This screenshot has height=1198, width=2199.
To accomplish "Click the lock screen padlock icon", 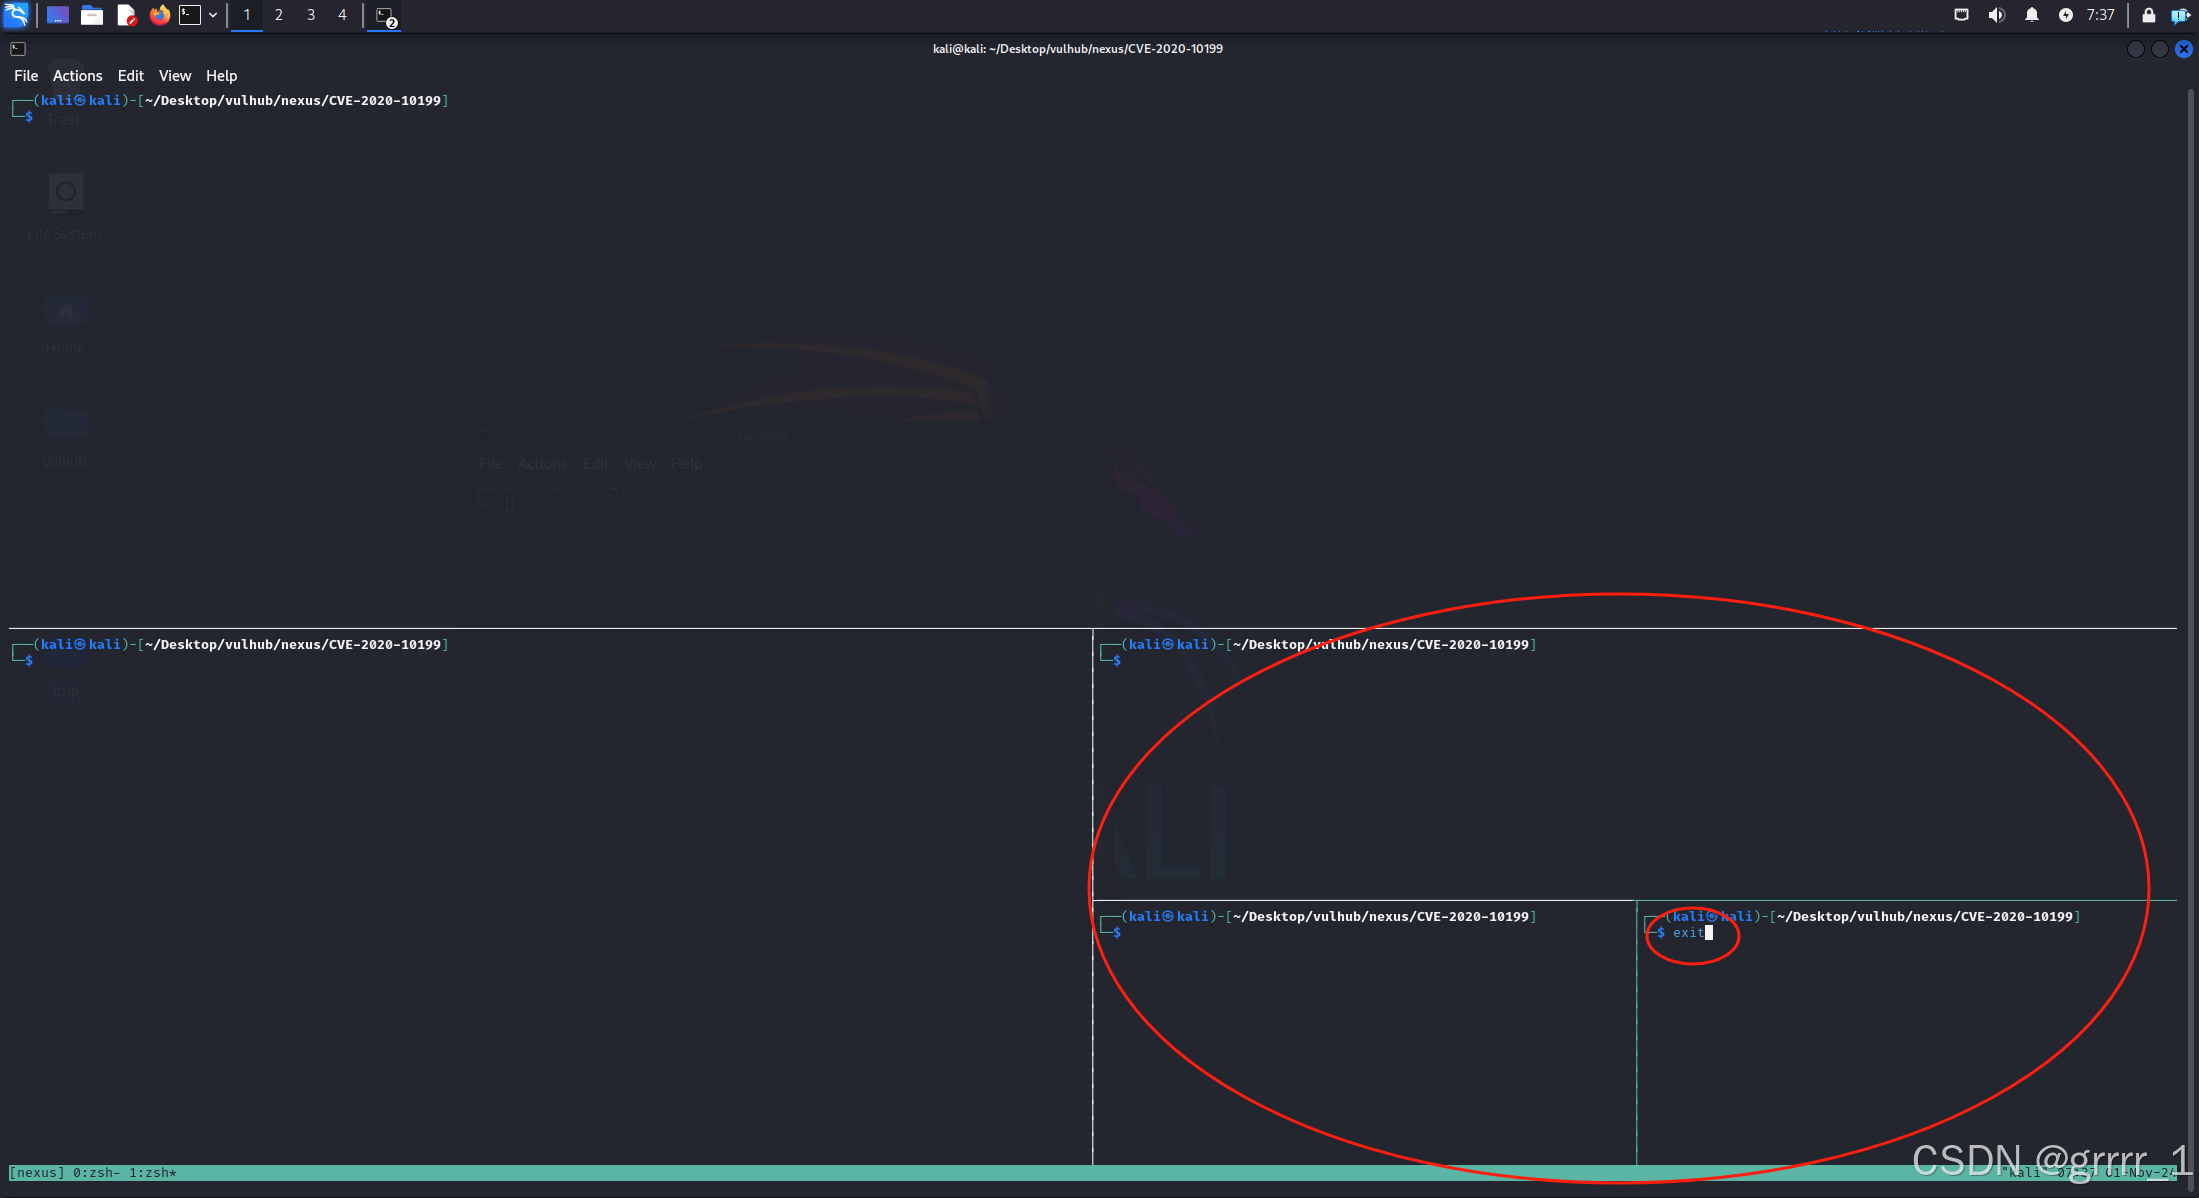I will click(2148, 15).
